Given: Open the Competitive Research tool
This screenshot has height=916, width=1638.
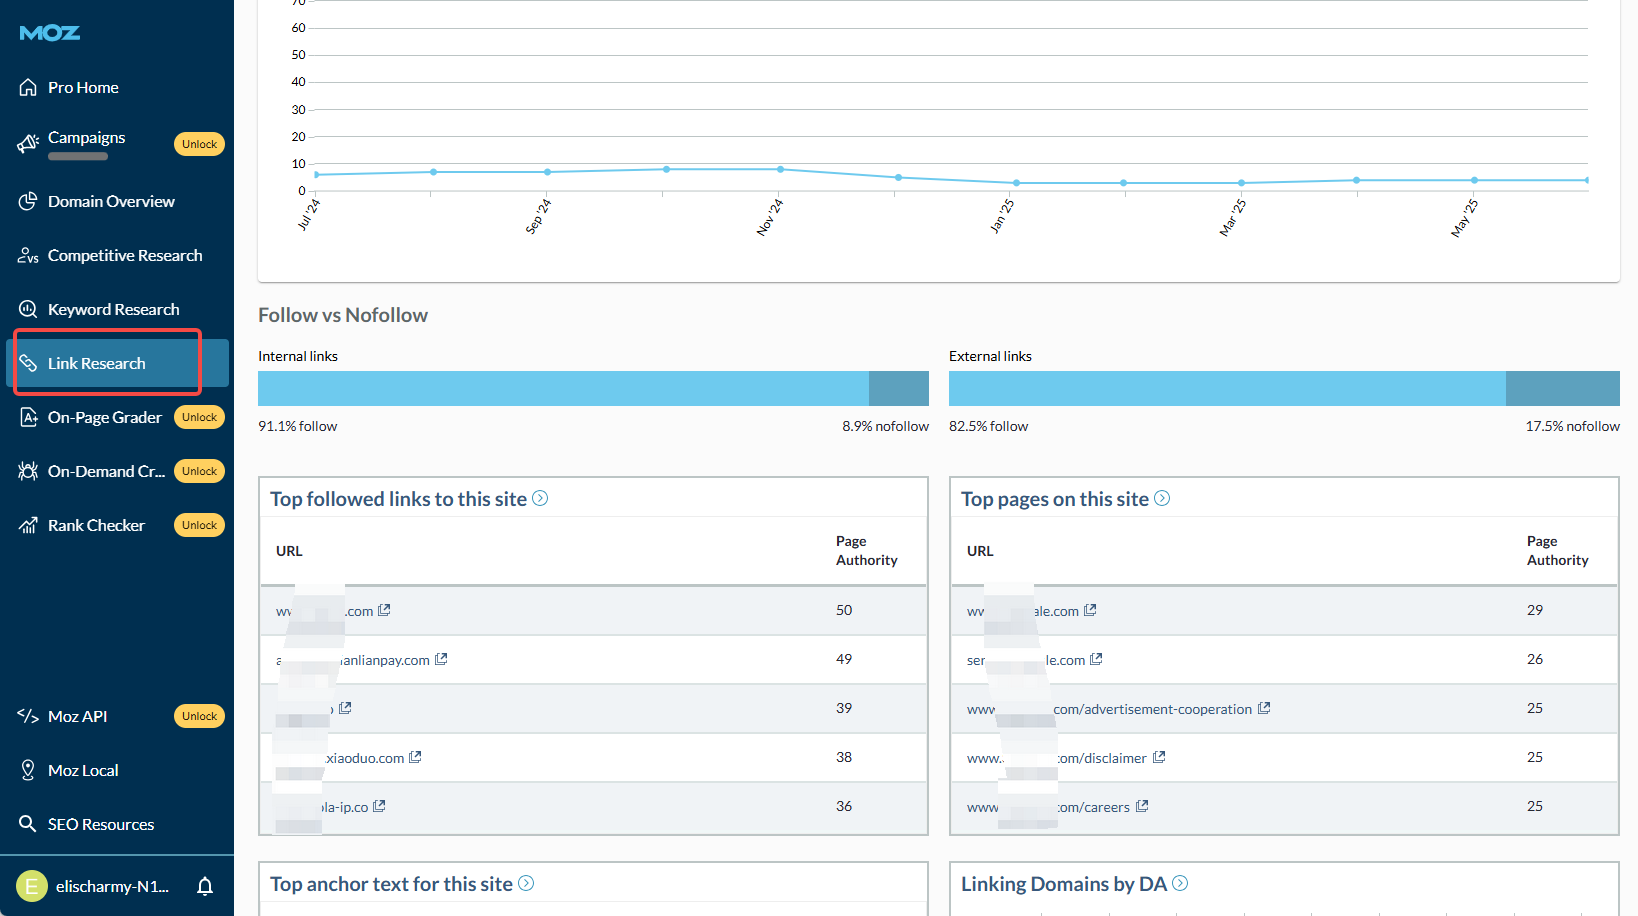Looking at the screenshot, I should point(124,255).
